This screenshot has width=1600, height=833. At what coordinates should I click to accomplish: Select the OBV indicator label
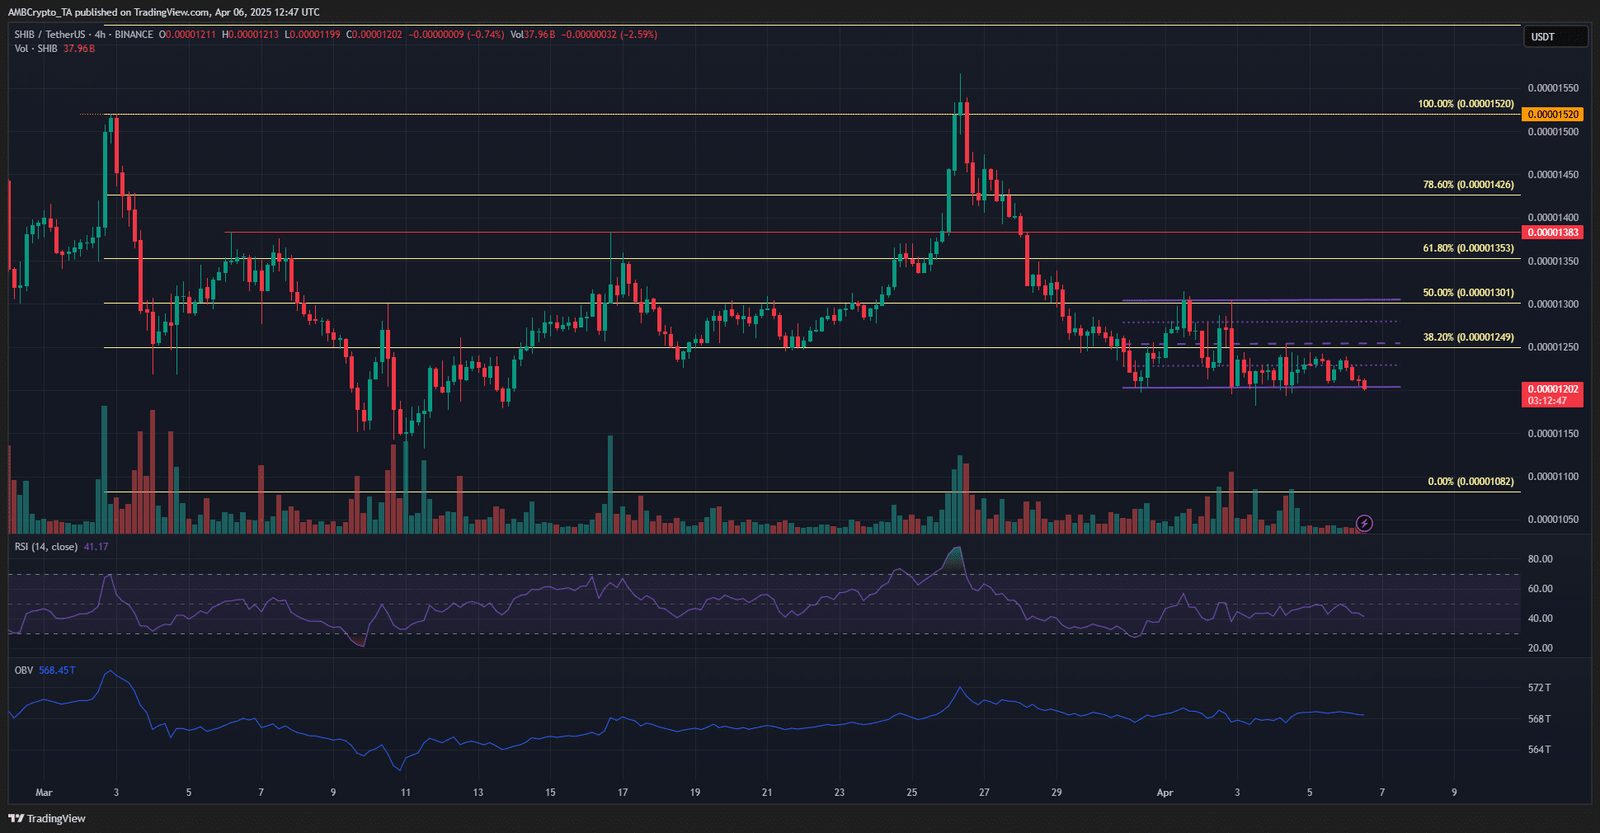[23, 670]
